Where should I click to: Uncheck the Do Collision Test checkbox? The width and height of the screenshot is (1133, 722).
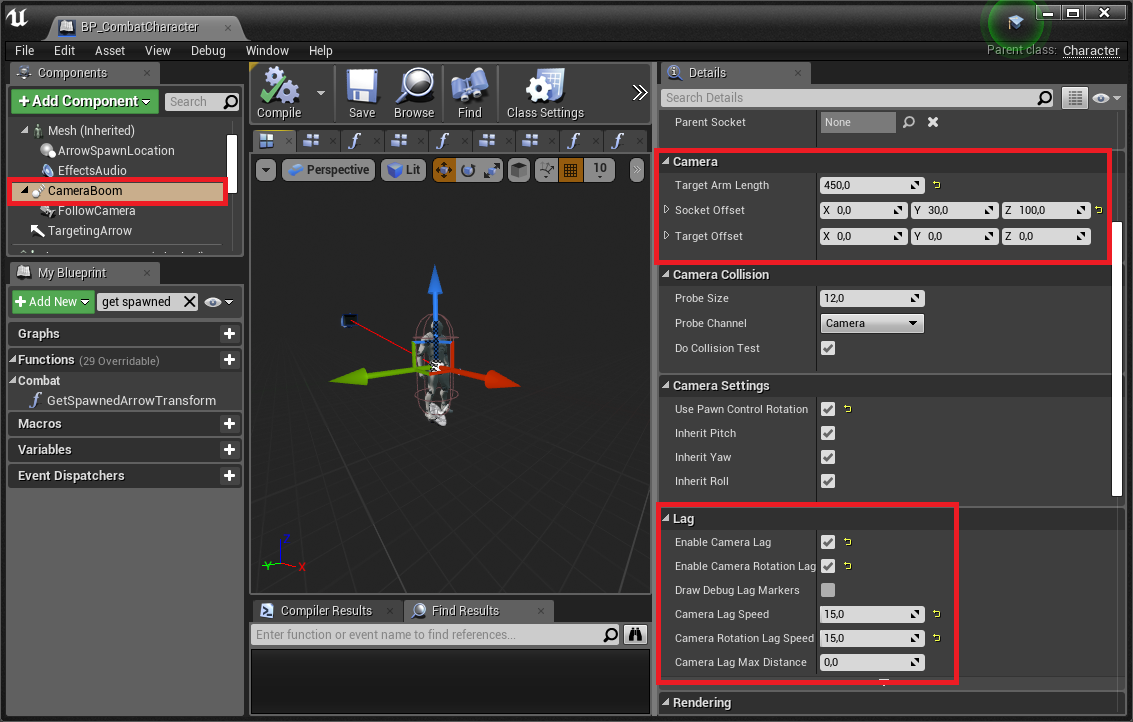tap(828, 348)
